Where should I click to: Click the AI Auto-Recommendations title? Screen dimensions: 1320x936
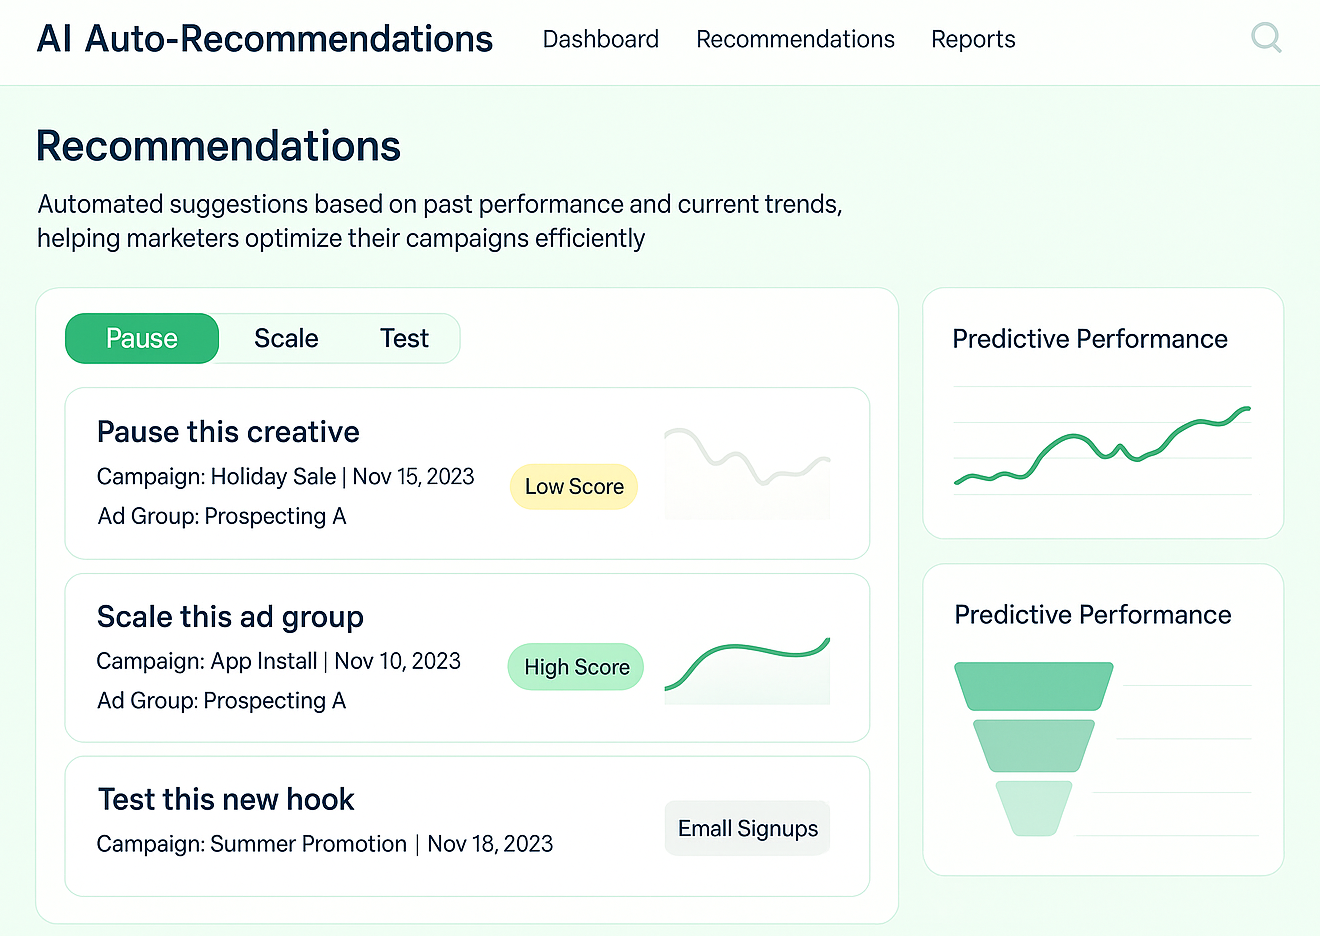coord(264,39)
